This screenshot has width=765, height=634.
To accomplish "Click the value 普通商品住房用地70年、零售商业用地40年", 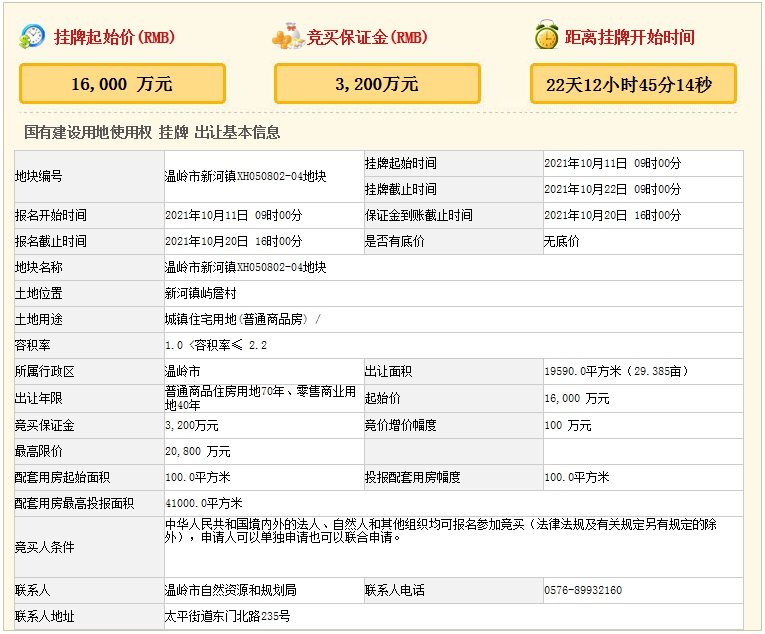I will pos(261,398).
